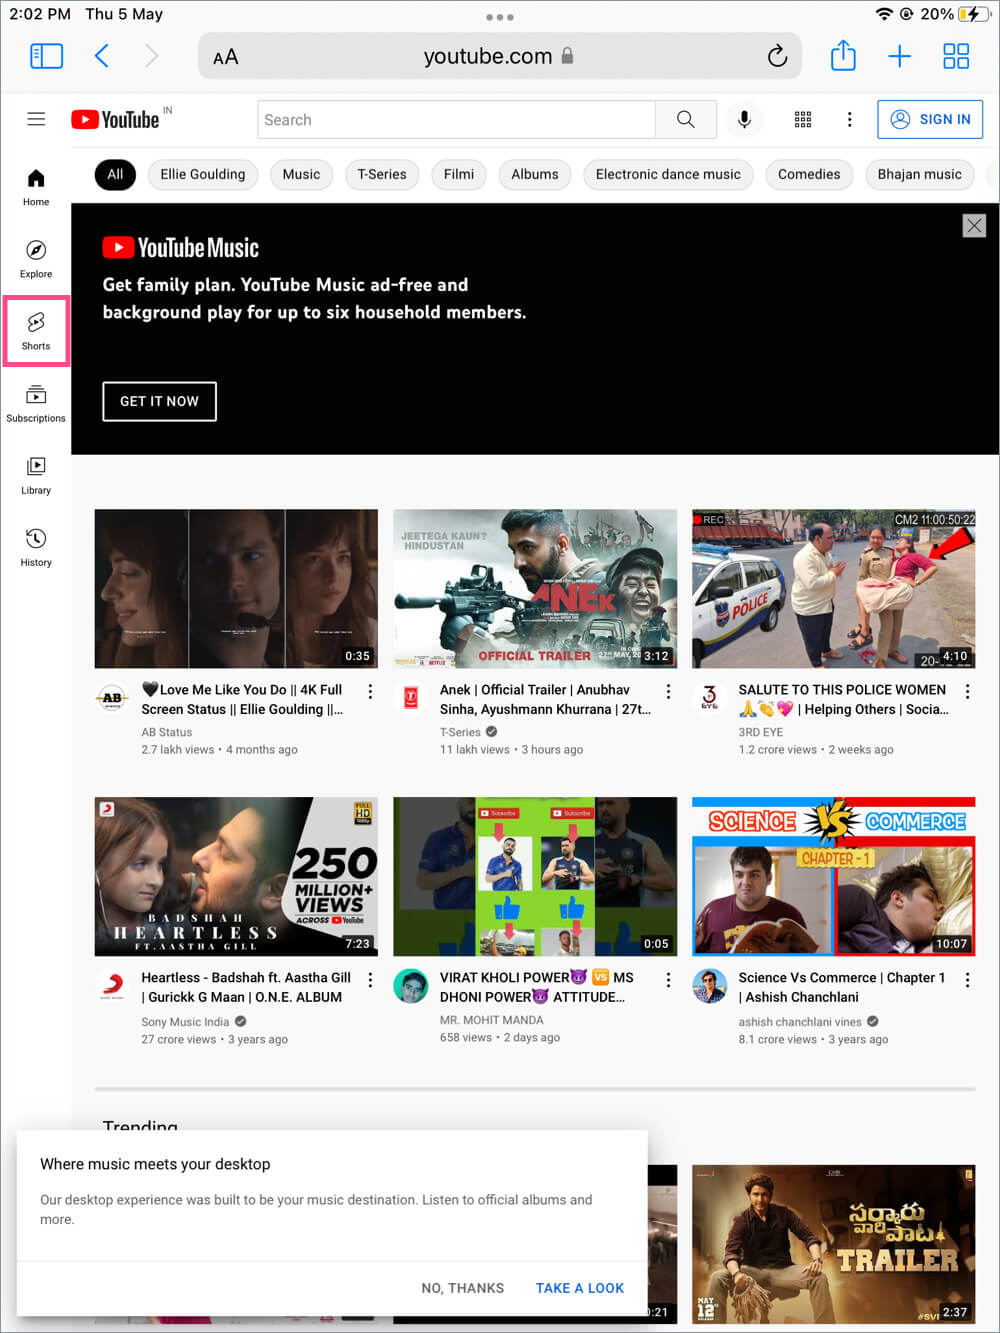Toggle Safari sidebar panel icon
The height and width of the screenshot is (1333, 1000).
coord(47,56)
